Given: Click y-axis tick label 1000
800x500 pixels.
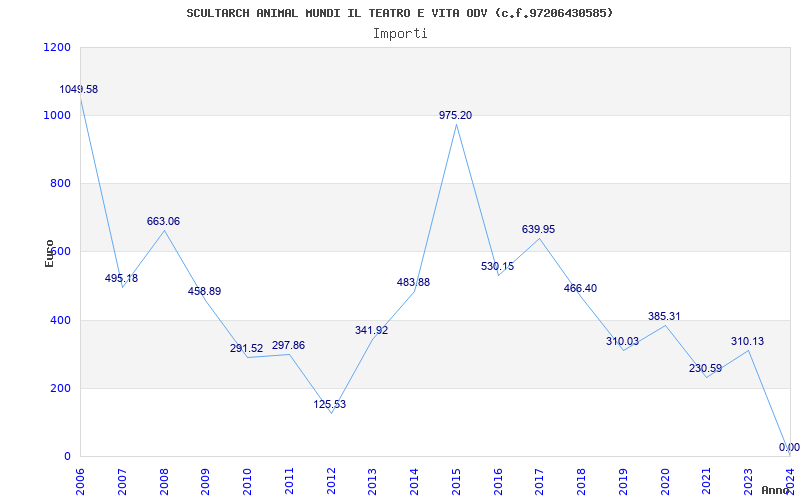Looking at the screenshot, I should [58, 115].
